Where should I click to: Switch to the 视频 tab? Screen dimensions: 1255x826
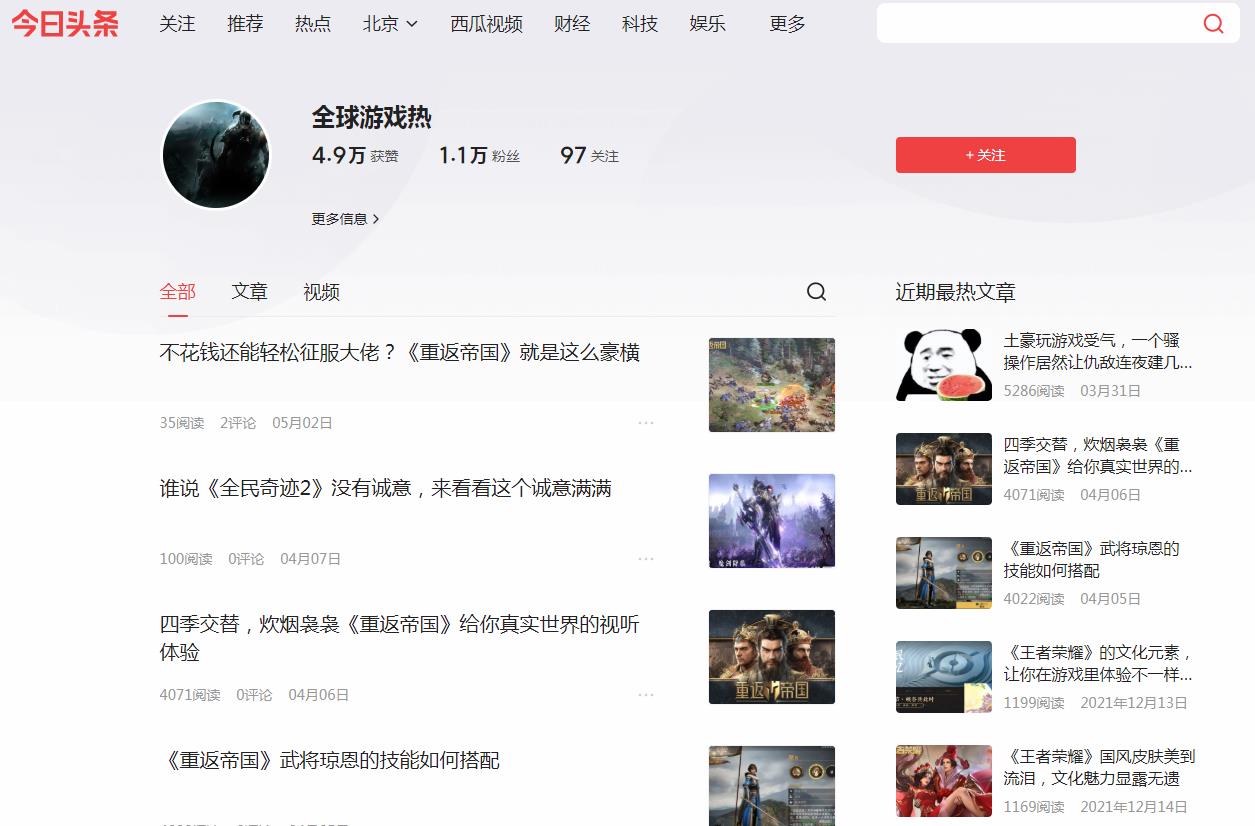click(322, 292)
